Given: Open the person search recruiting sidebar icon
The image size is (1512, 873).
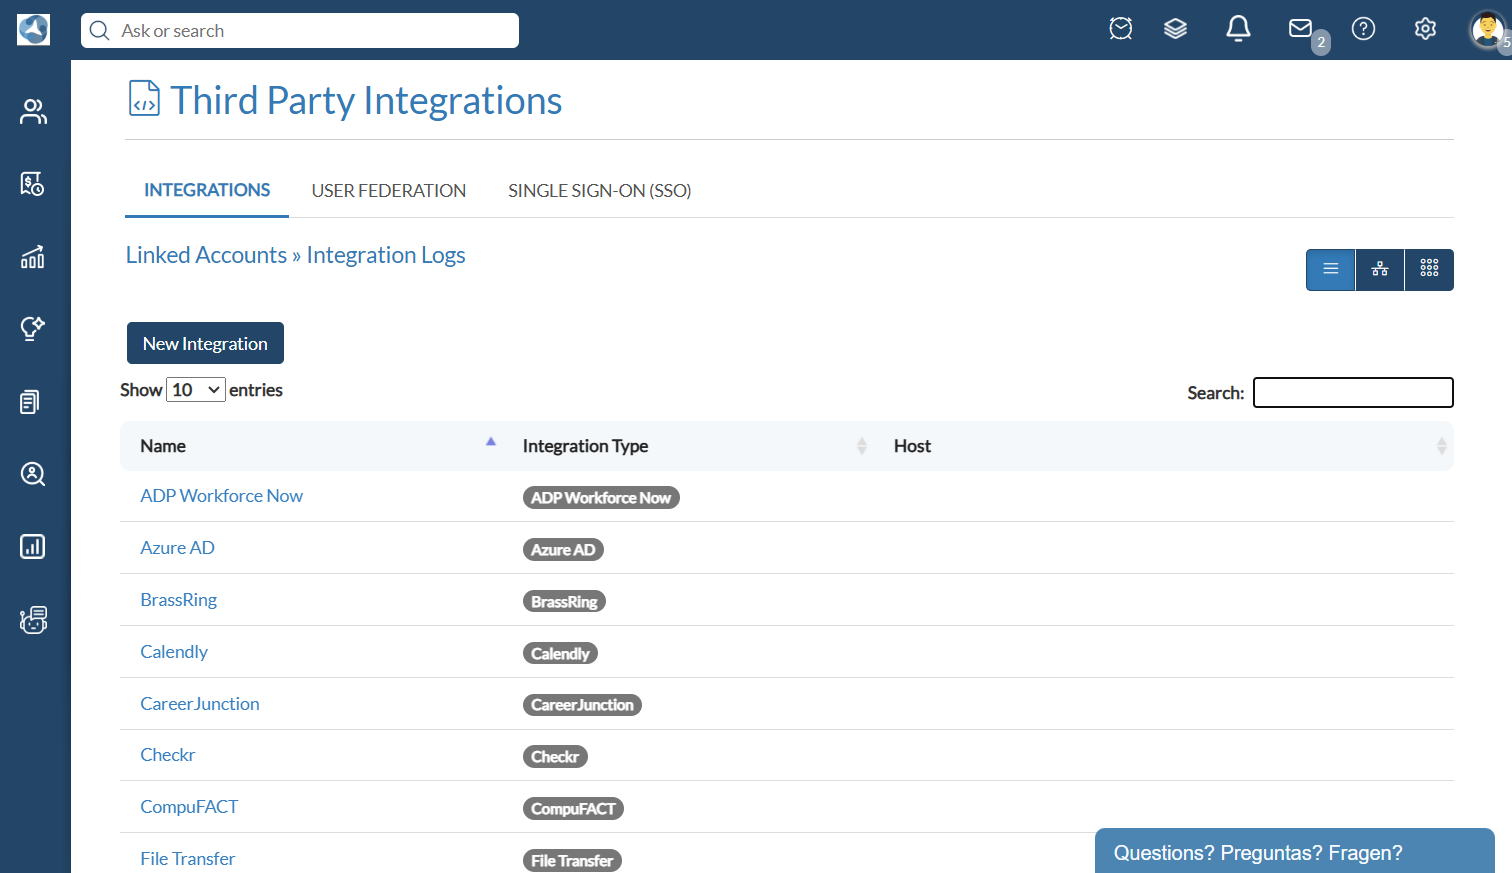Looking at the screenshot, I should (33, 474).
